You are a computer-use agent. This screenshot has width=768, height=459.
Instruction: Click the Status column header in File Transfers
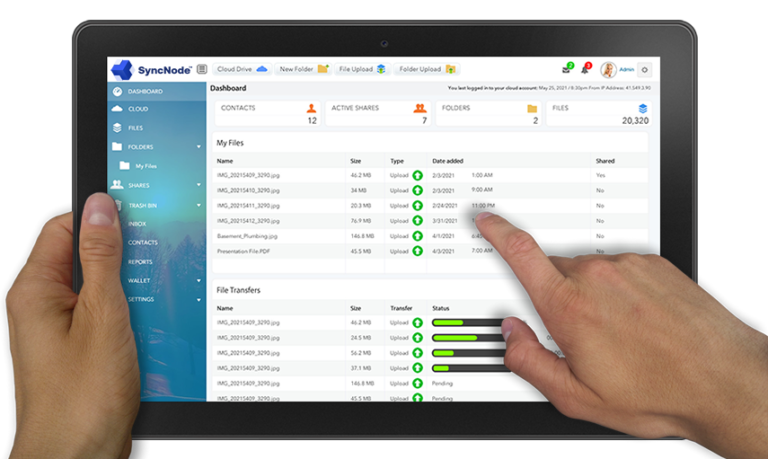pyautogui.click(x=440, y=308)
